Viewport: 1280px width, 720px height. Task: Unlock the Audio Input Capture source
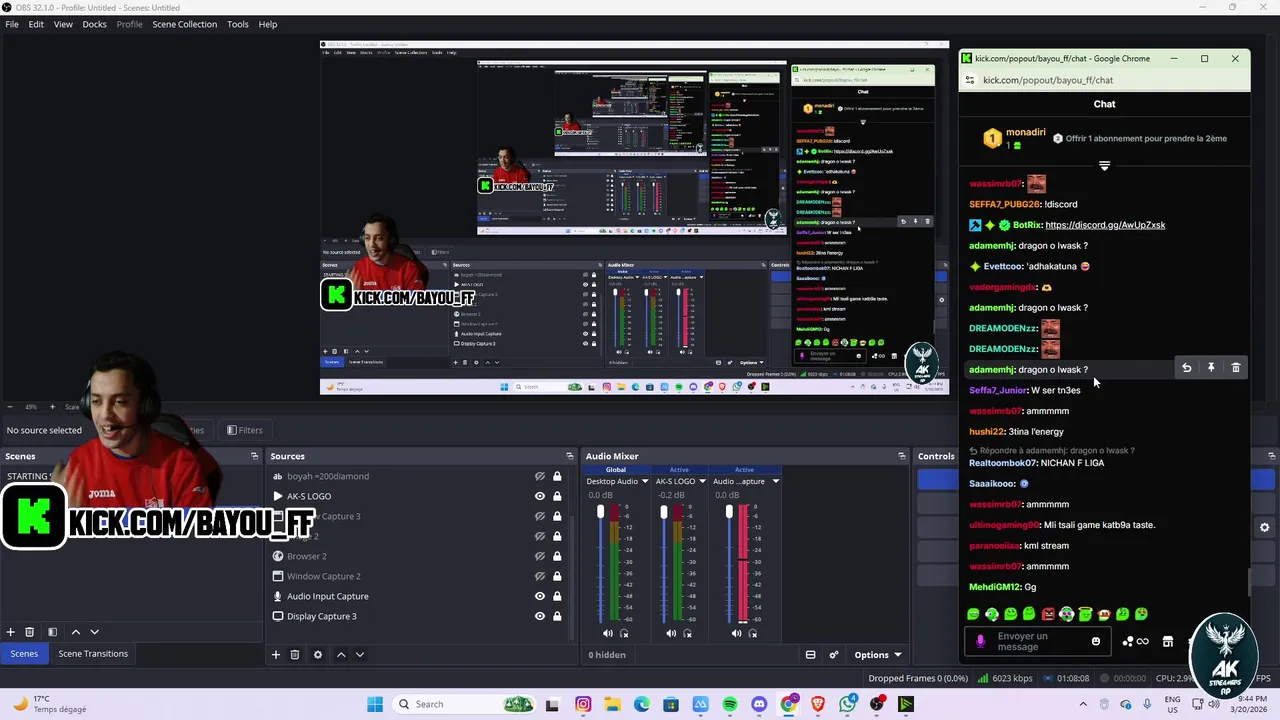coord(557,596)
